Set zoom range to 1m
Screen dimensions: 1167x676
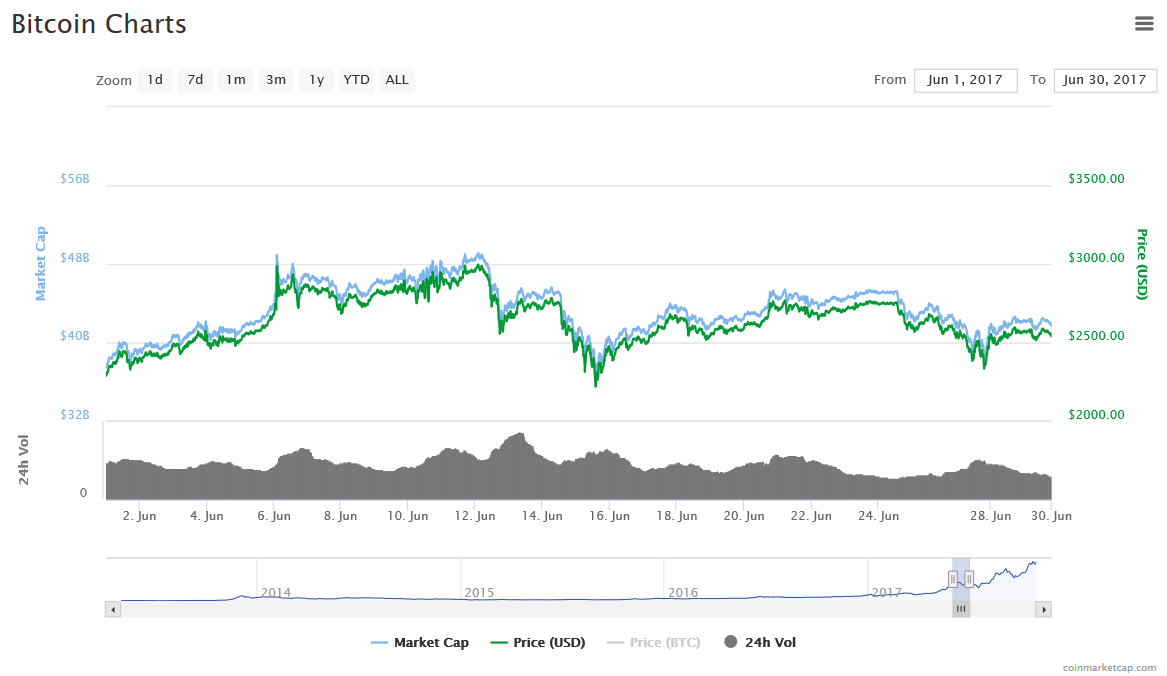tap(235, 80)
